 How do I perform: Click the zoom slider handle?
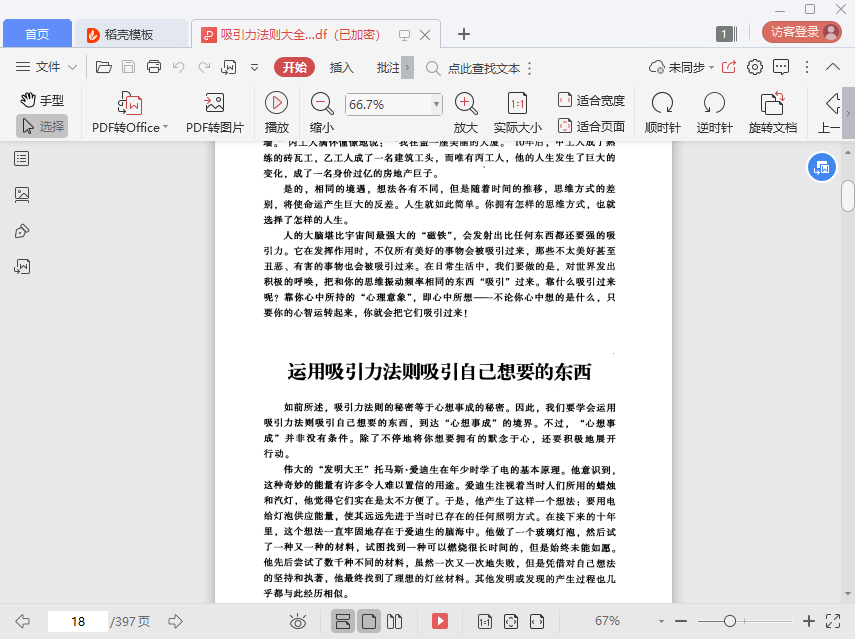click(x=730, y=621)
